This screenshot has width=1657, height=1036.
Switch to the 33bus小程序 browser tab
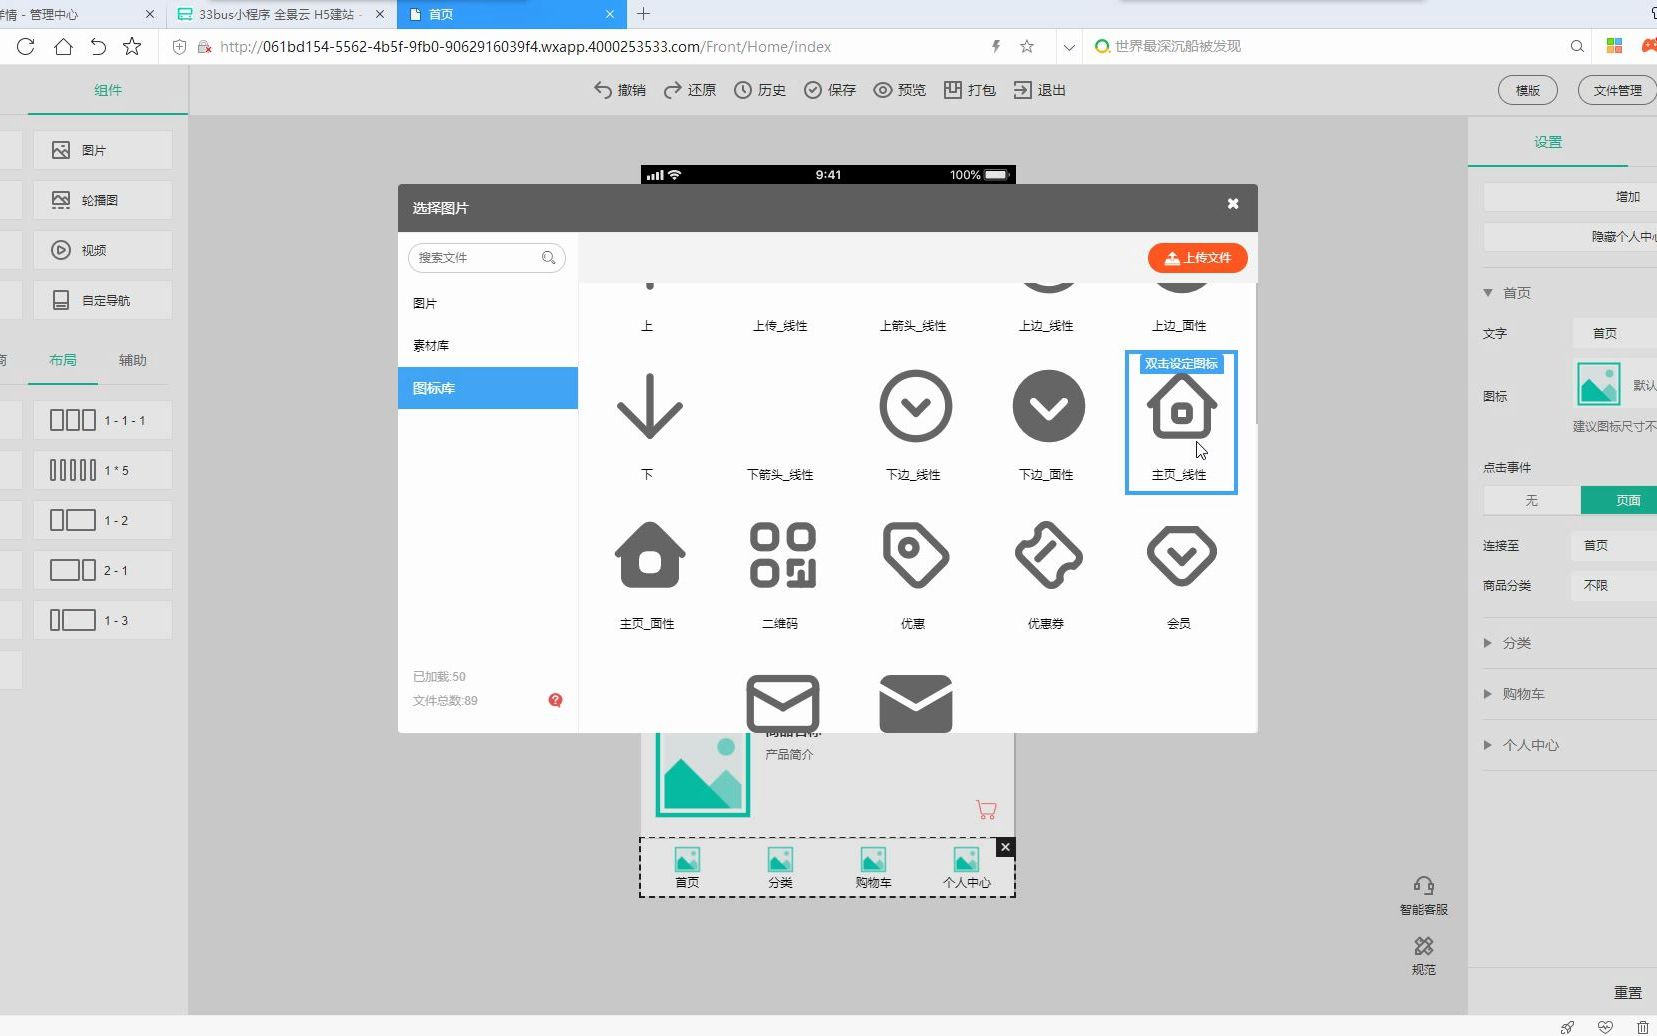click(280, 14)
